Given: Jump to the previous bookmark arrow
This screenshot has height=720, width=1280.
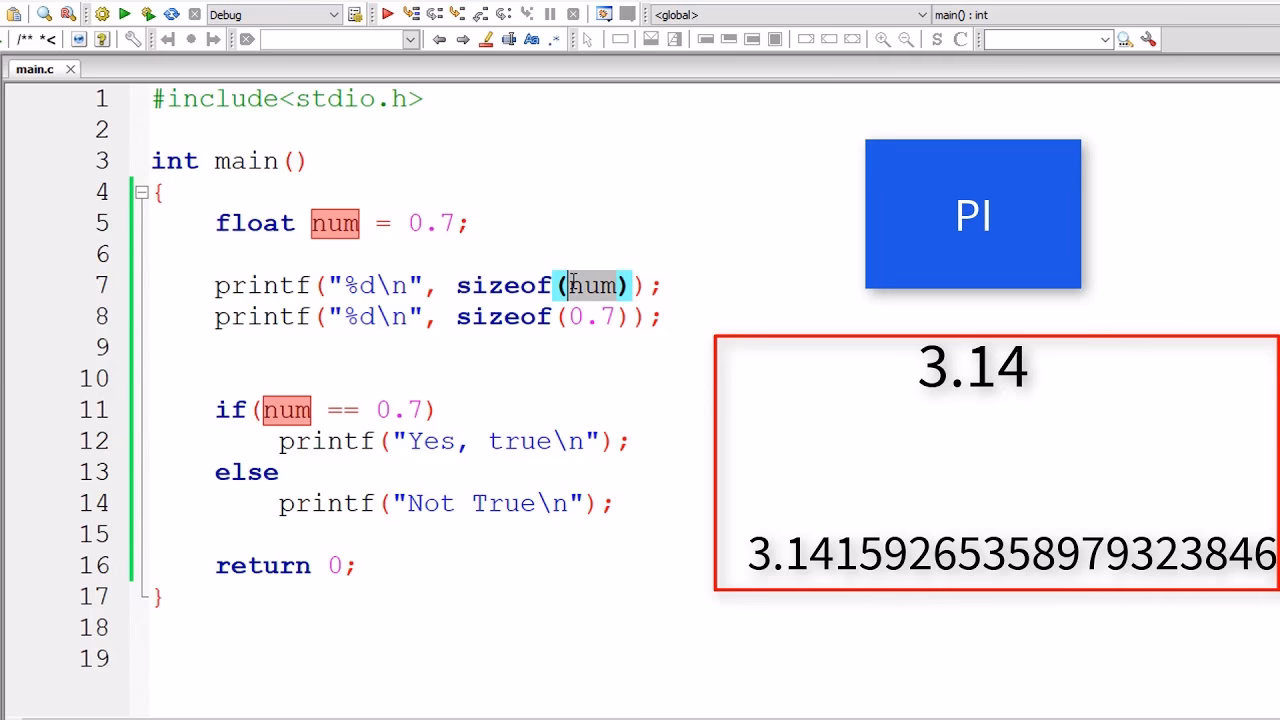Looking at the screenshot, I should [167, 39].
